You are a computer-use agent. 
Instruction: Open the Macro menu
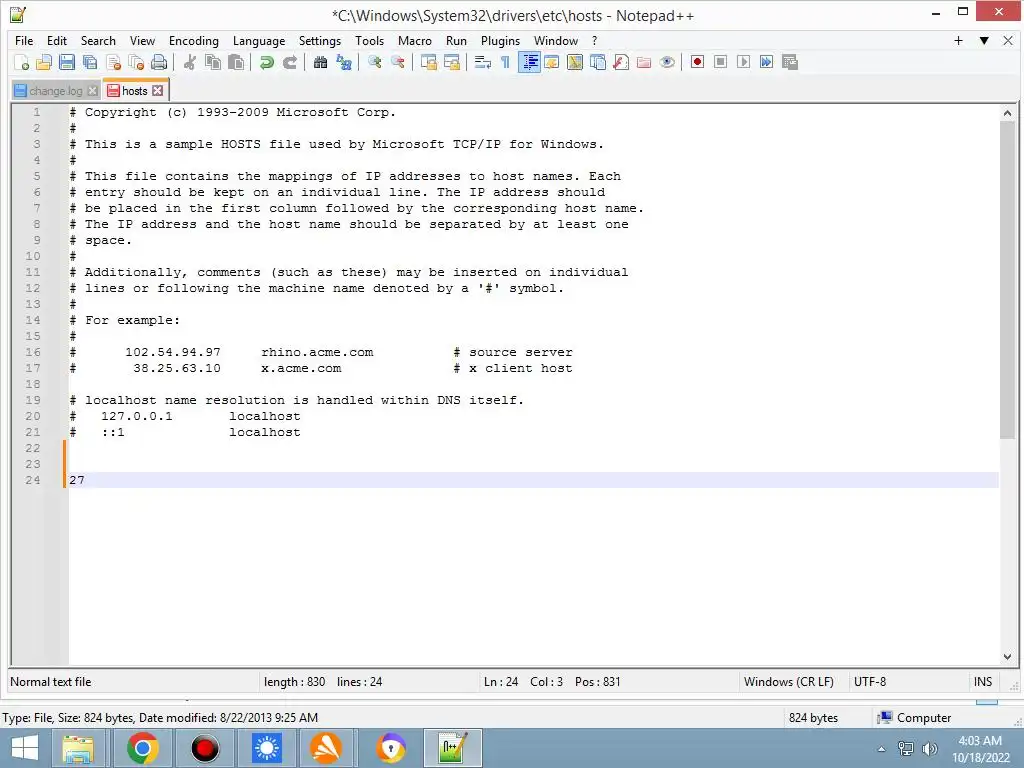[x=415, y=40]
